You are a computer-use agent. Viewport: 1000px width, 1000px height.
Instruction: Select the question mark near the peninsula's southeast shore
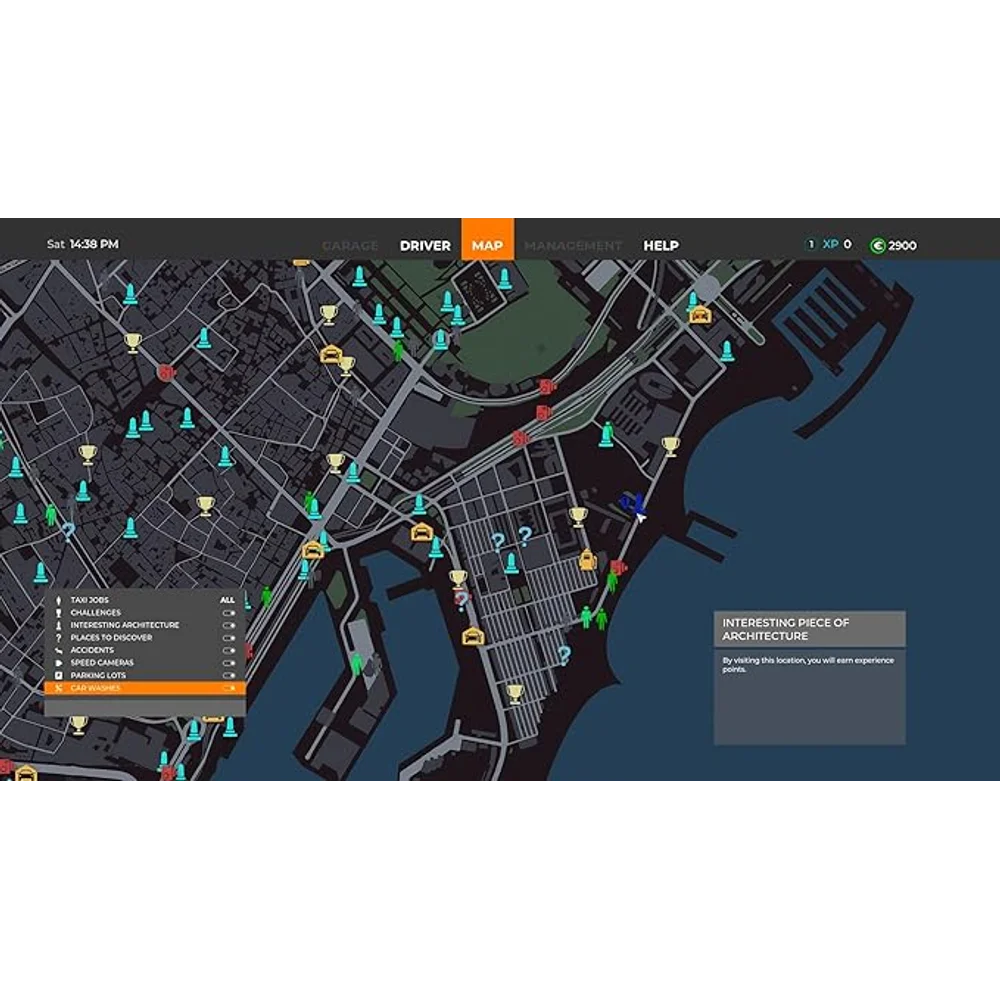(x=564, y=655)
